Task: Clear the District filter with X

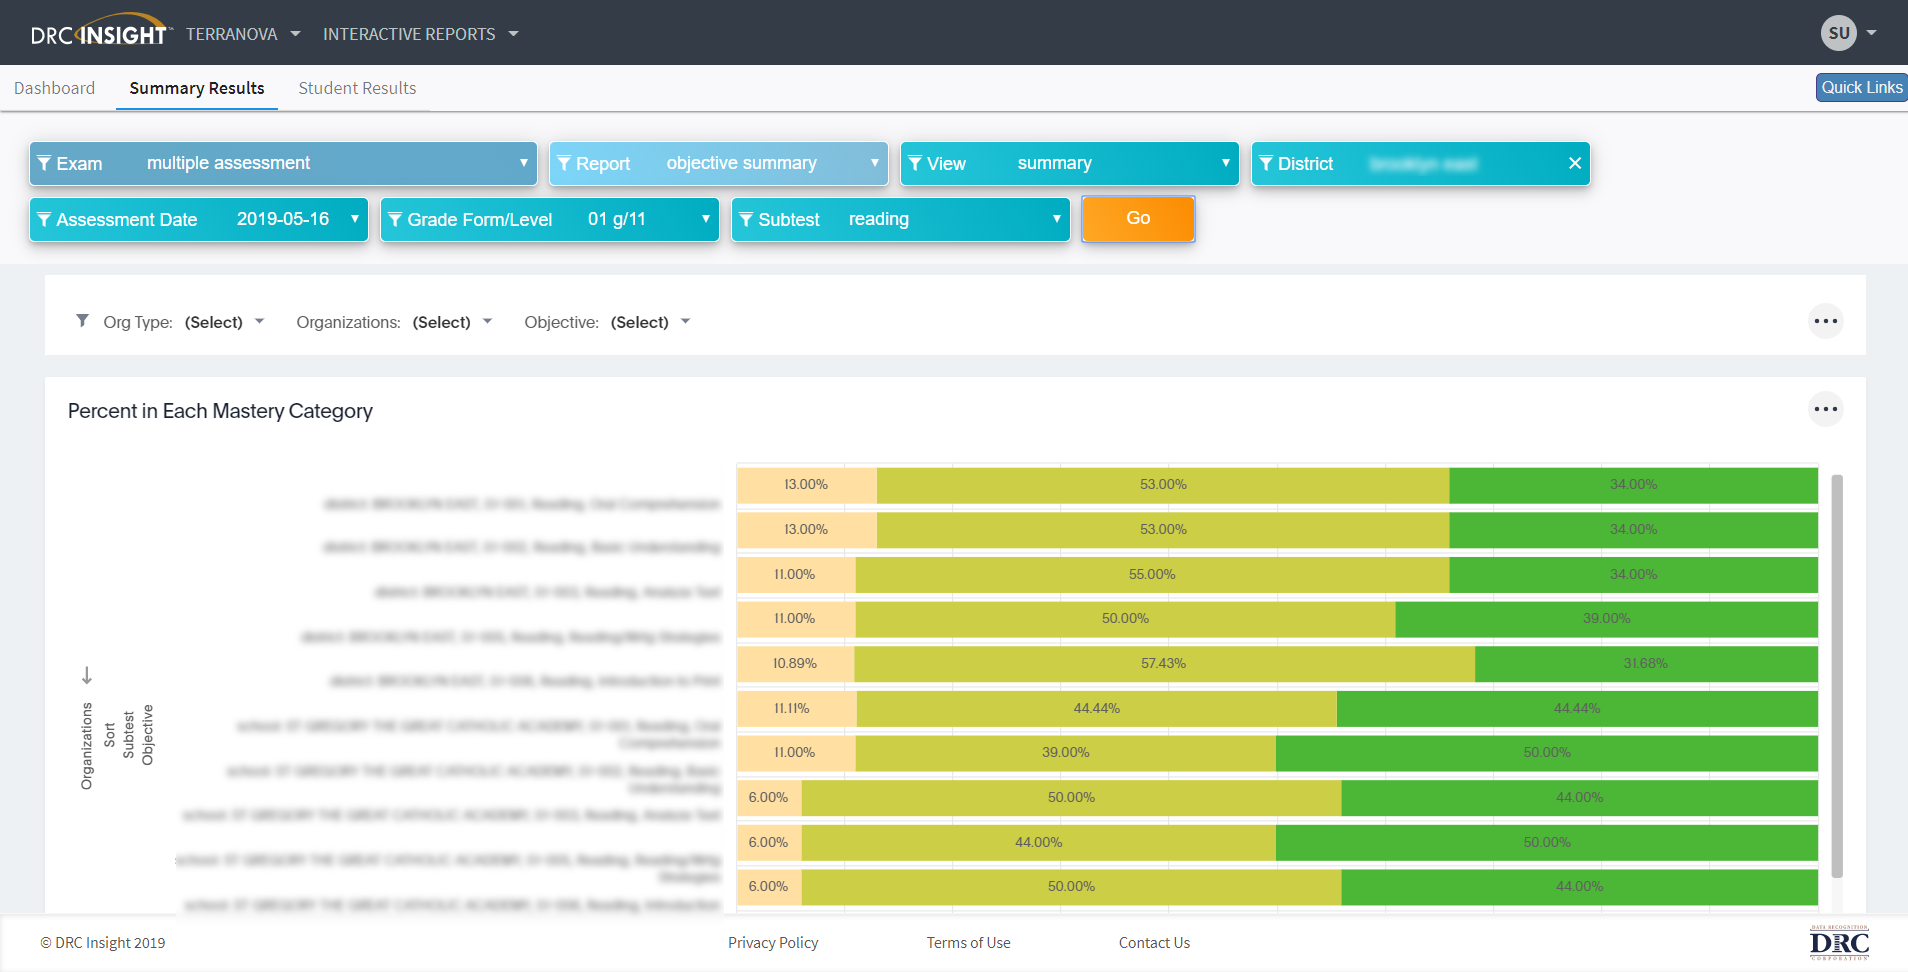Action: pos(1574,163)
